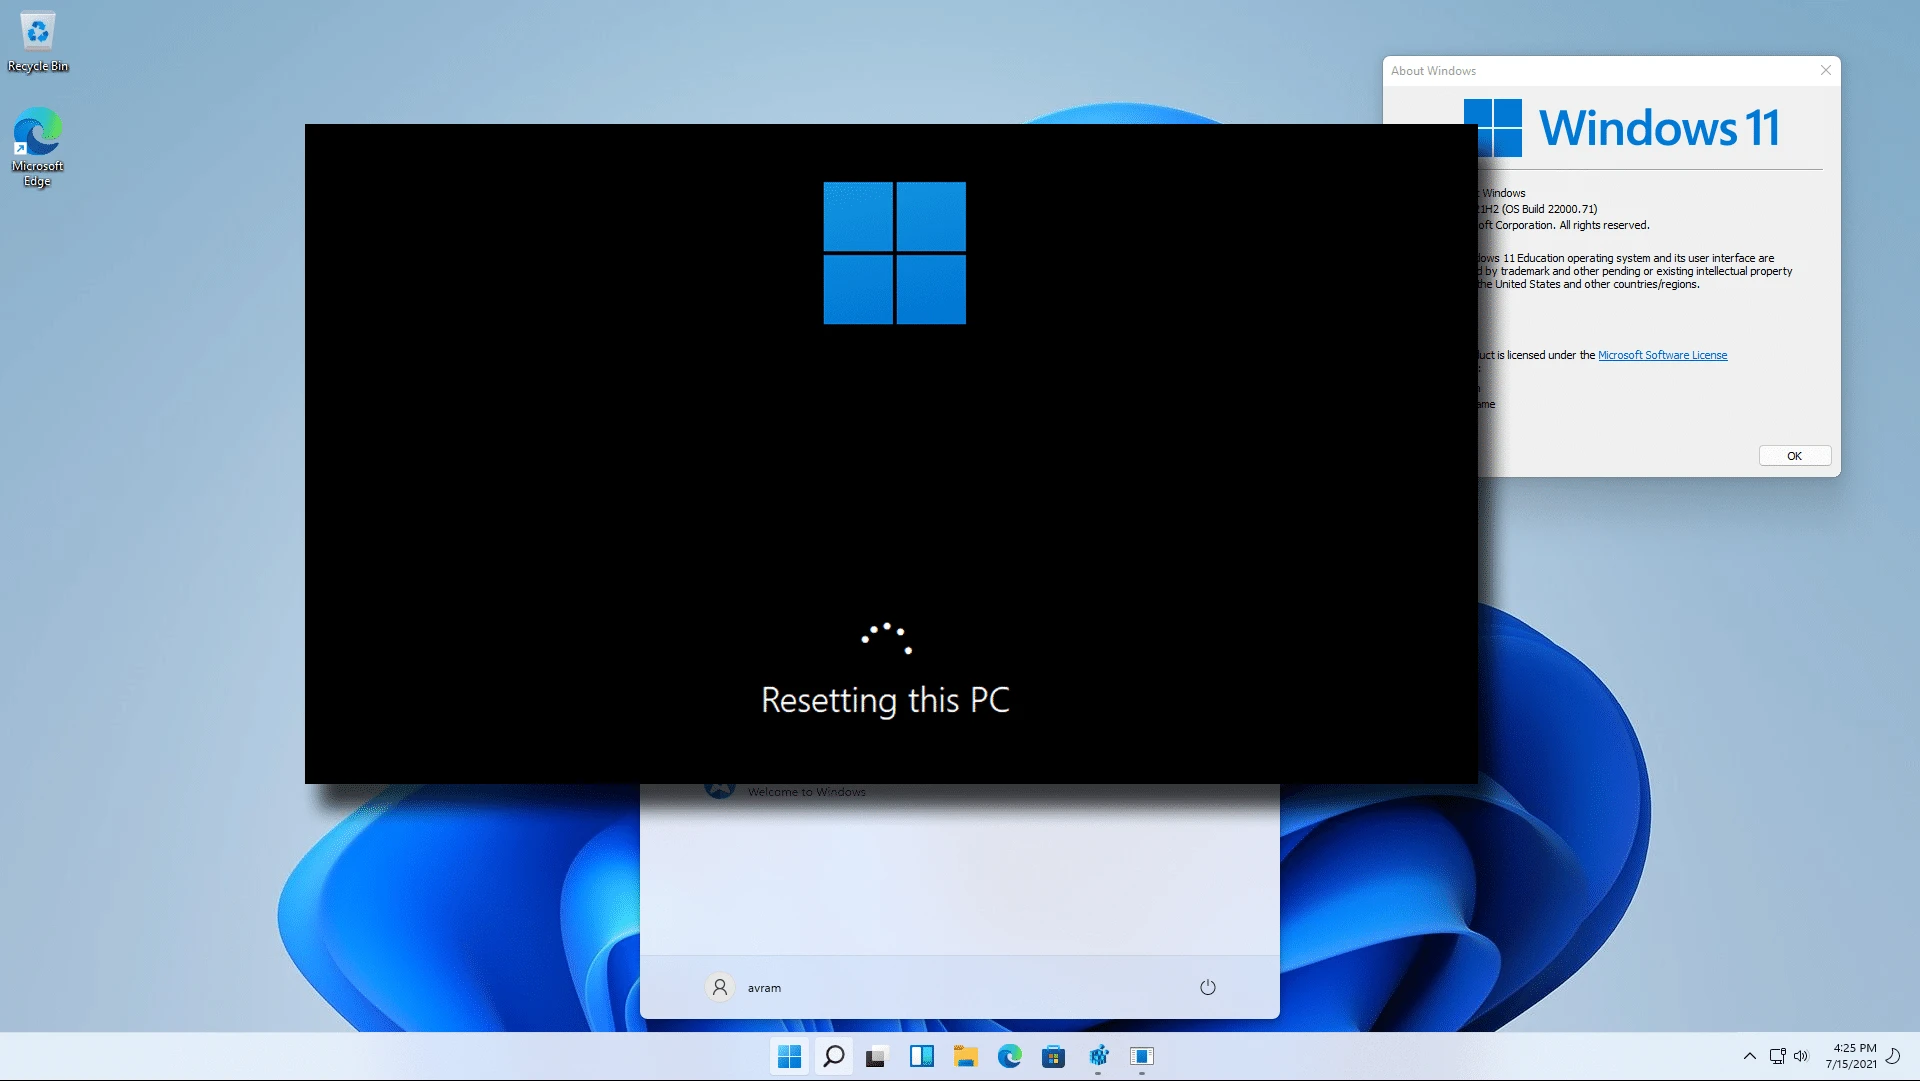Click the taskbar Search icon

(833, 1056)
